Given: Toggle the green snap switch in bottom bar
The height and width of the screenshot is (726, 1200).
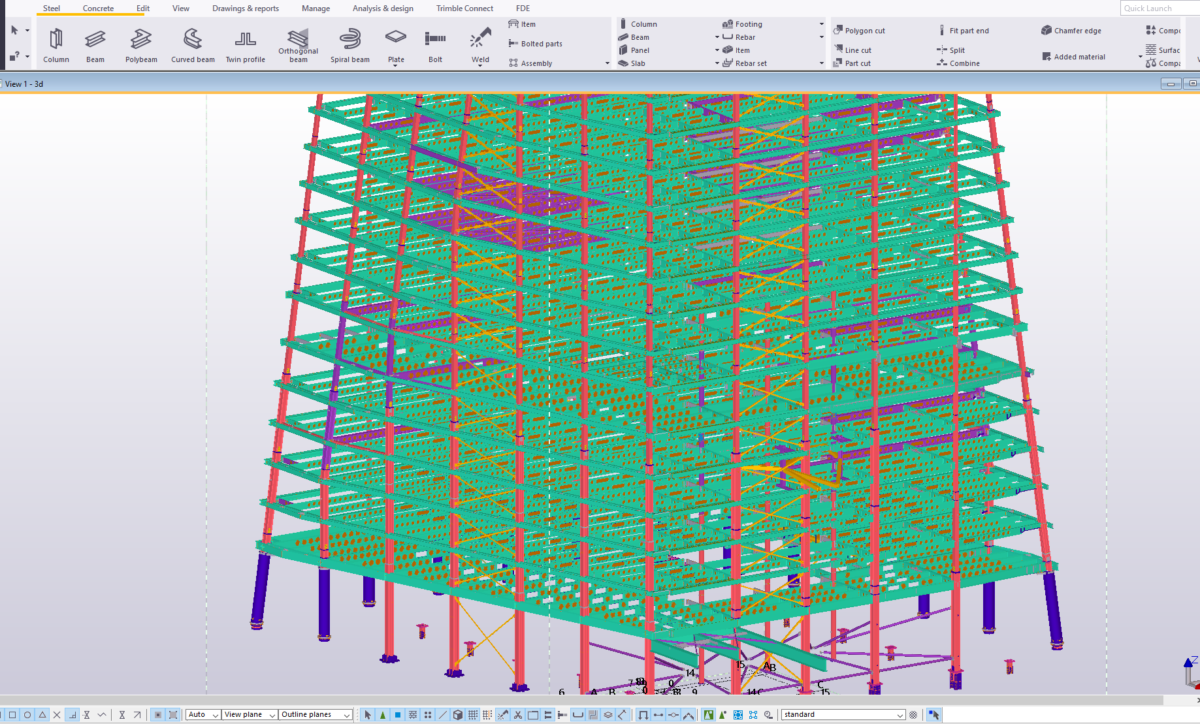Looking at the screenshot, I should click(x=708, y=715).
